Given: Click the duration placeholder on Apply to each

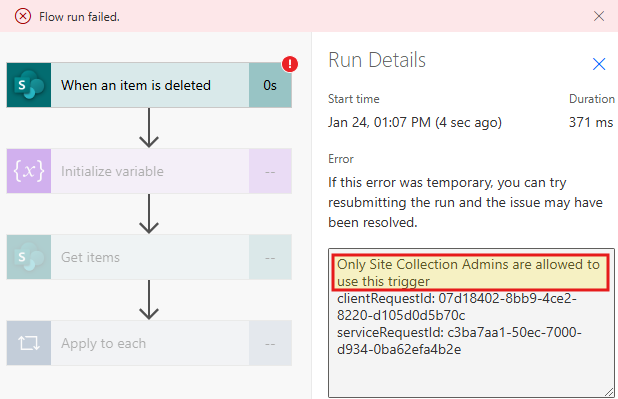Looking at the screenshot, I should coord(270,343).
